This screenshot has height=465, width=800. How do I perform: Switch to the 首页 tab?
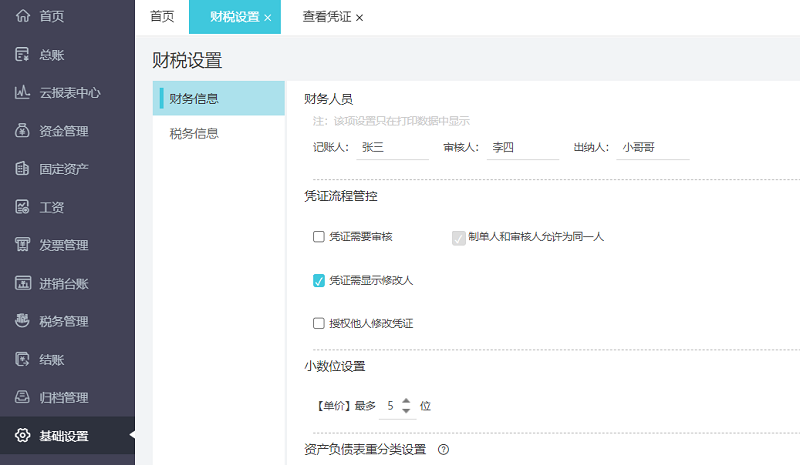click(x=161, y=17)
